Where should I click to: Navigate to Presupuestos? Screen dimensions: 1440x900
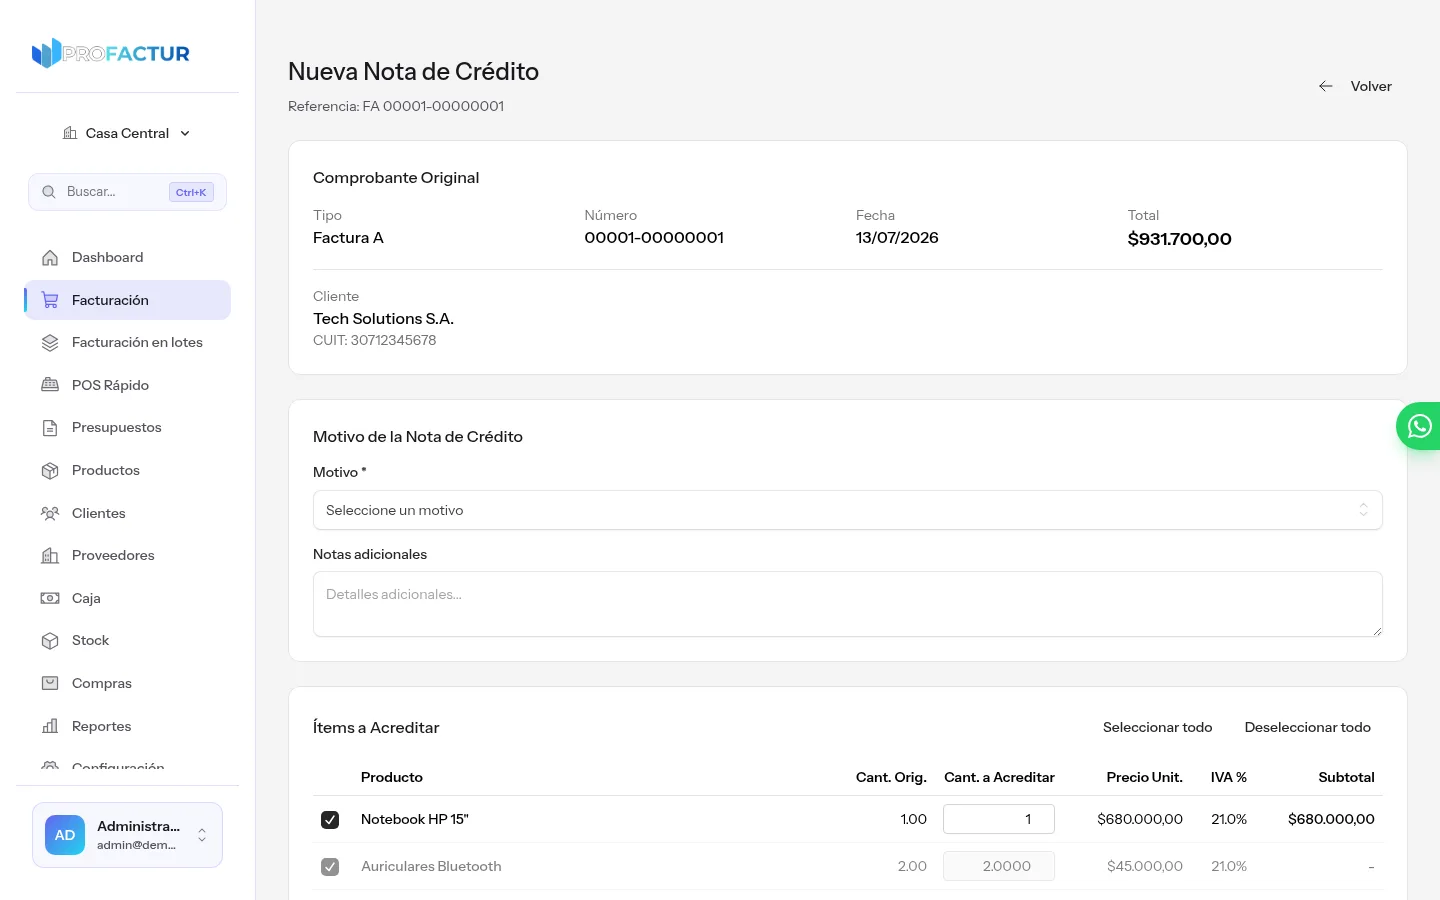[127, 428]
